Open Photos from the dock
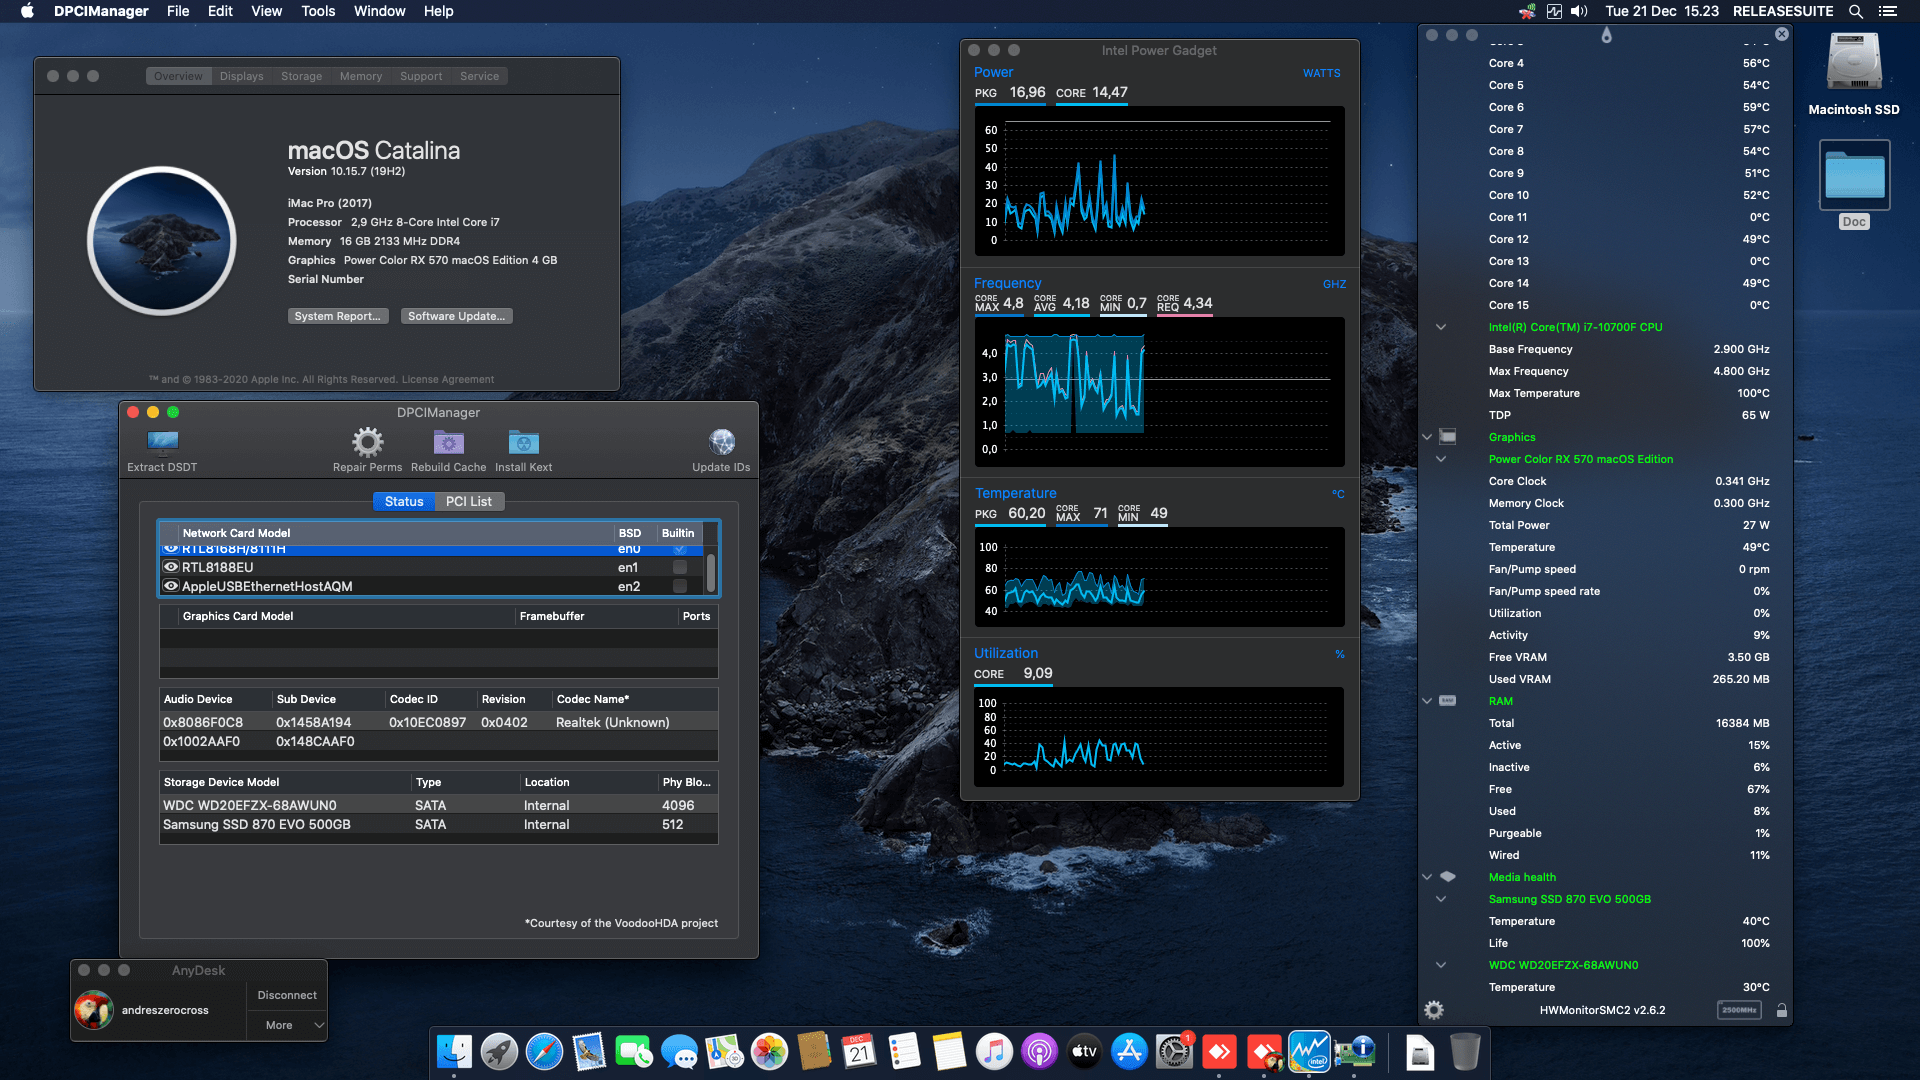 click(x=769, y=1052)
